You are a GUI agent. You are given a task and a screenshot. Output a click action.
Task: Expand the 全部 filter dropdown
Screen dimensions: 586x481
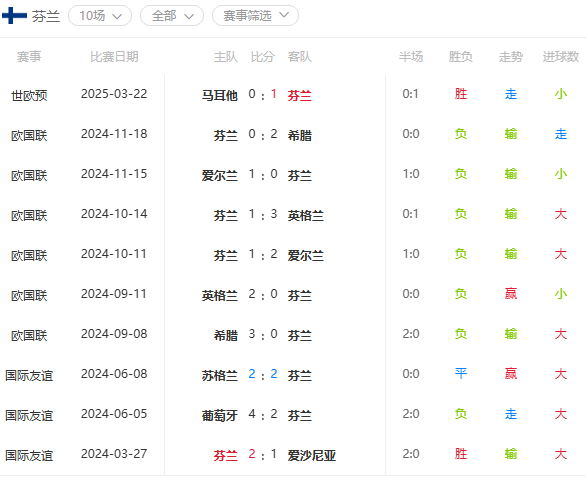pos(172,16)
